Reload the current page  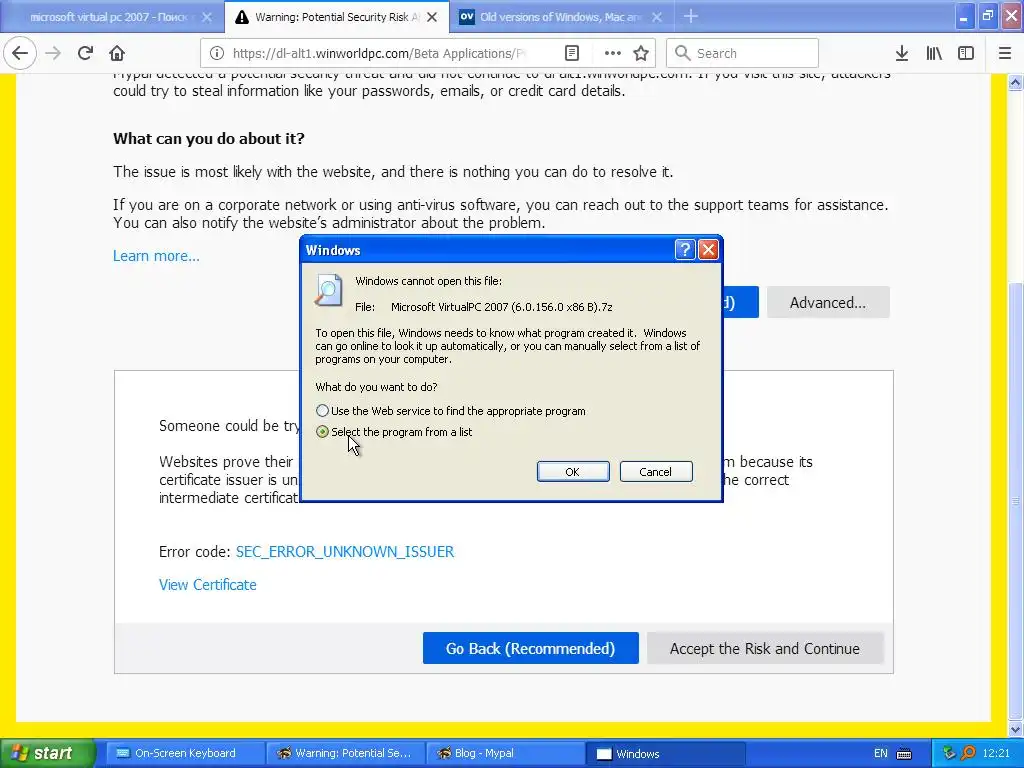85,53
